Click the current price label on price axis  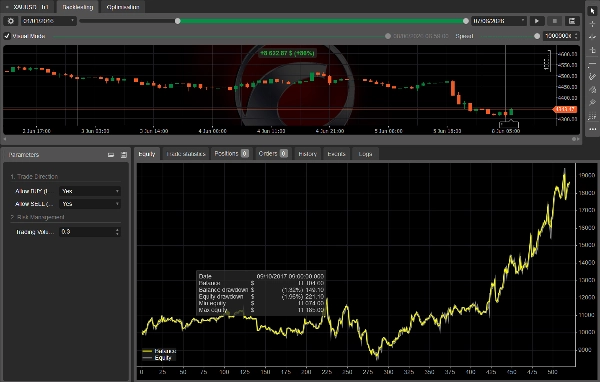pyautogui.click(x=565, y=109)
